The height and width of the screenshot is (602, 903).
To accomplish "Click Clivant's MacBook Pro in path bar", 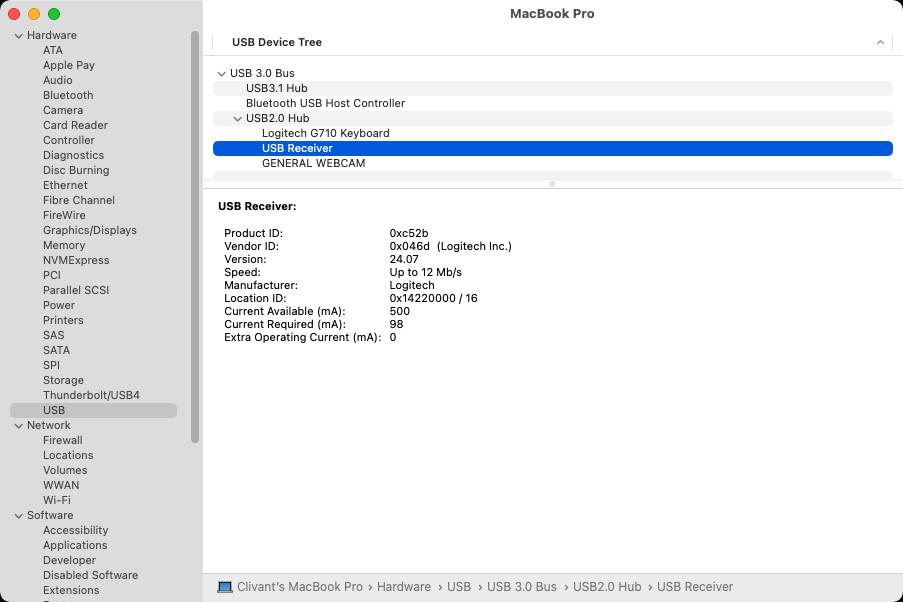I will point(299,586).
